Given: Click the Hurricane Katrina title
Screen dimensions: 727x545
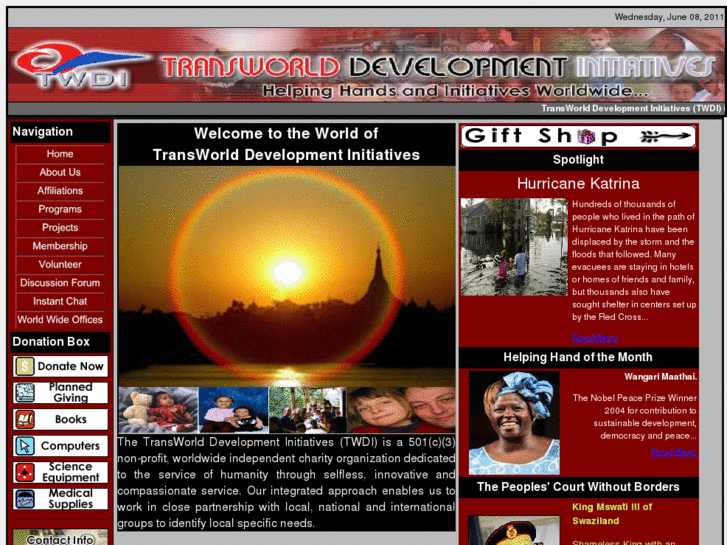Looking at the screenshot, I should (578, 184).
